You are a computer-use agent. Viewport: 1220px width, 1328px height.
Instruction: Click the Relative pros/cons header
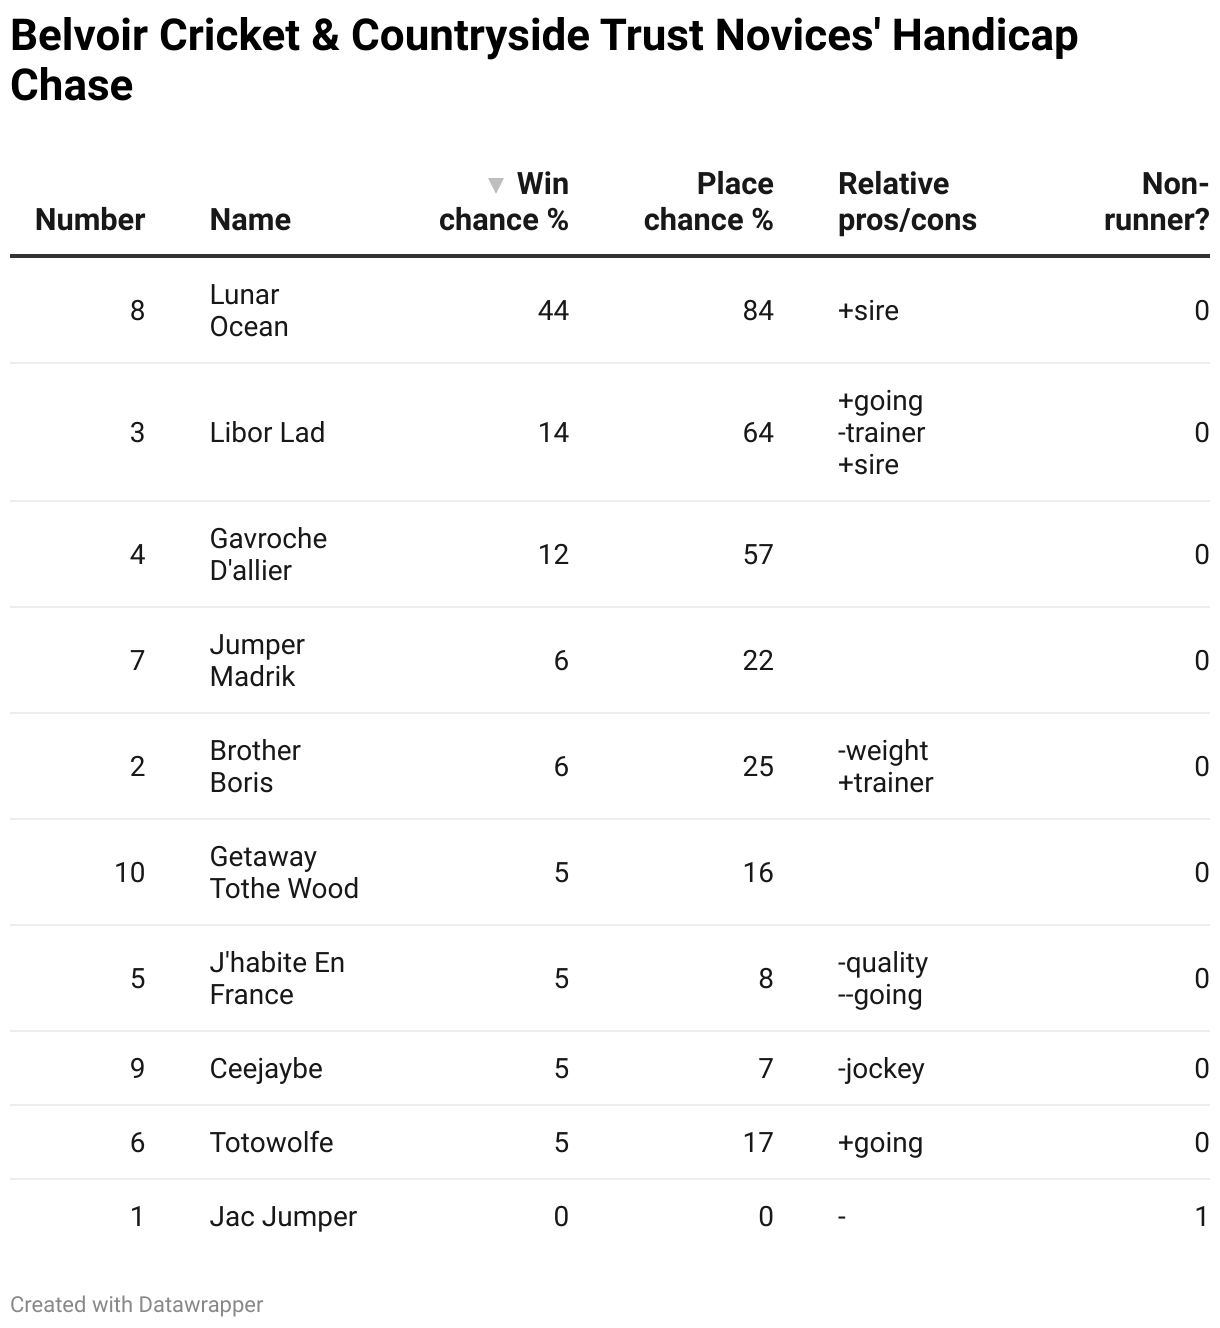pyautogui.click(x=906, y=202)
